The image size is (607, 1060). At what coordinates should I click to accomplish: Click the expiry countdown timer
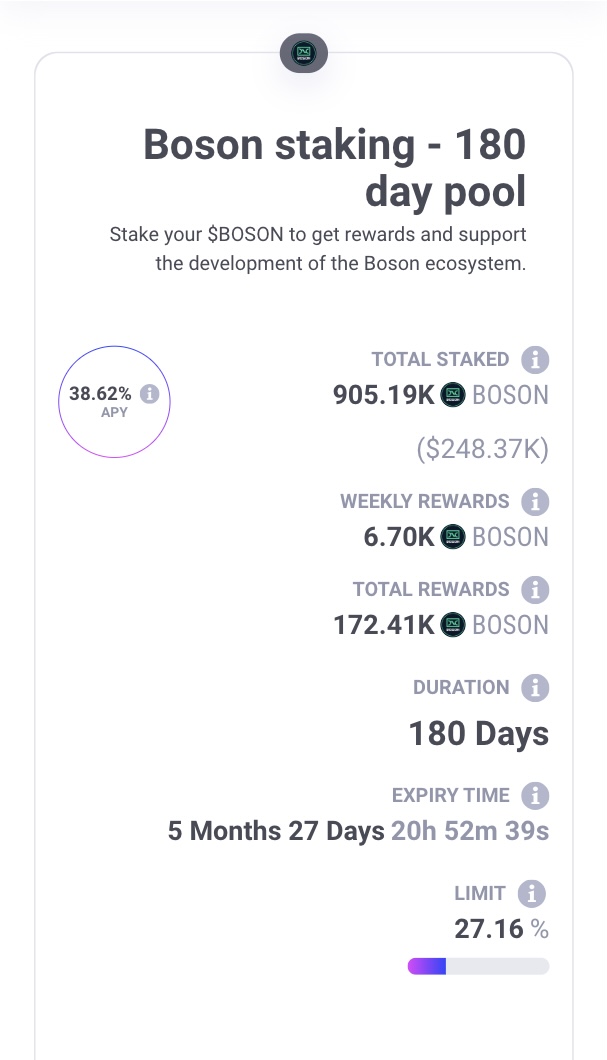pos(358,831)
